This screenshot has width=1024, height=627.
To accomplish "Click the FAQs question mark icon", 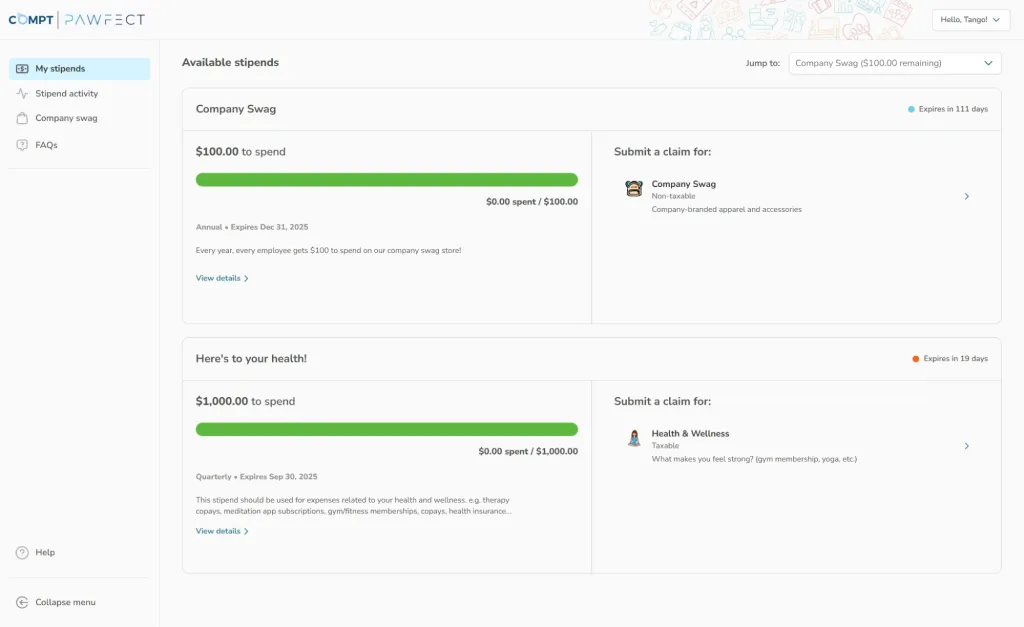I will pos(22,145).
